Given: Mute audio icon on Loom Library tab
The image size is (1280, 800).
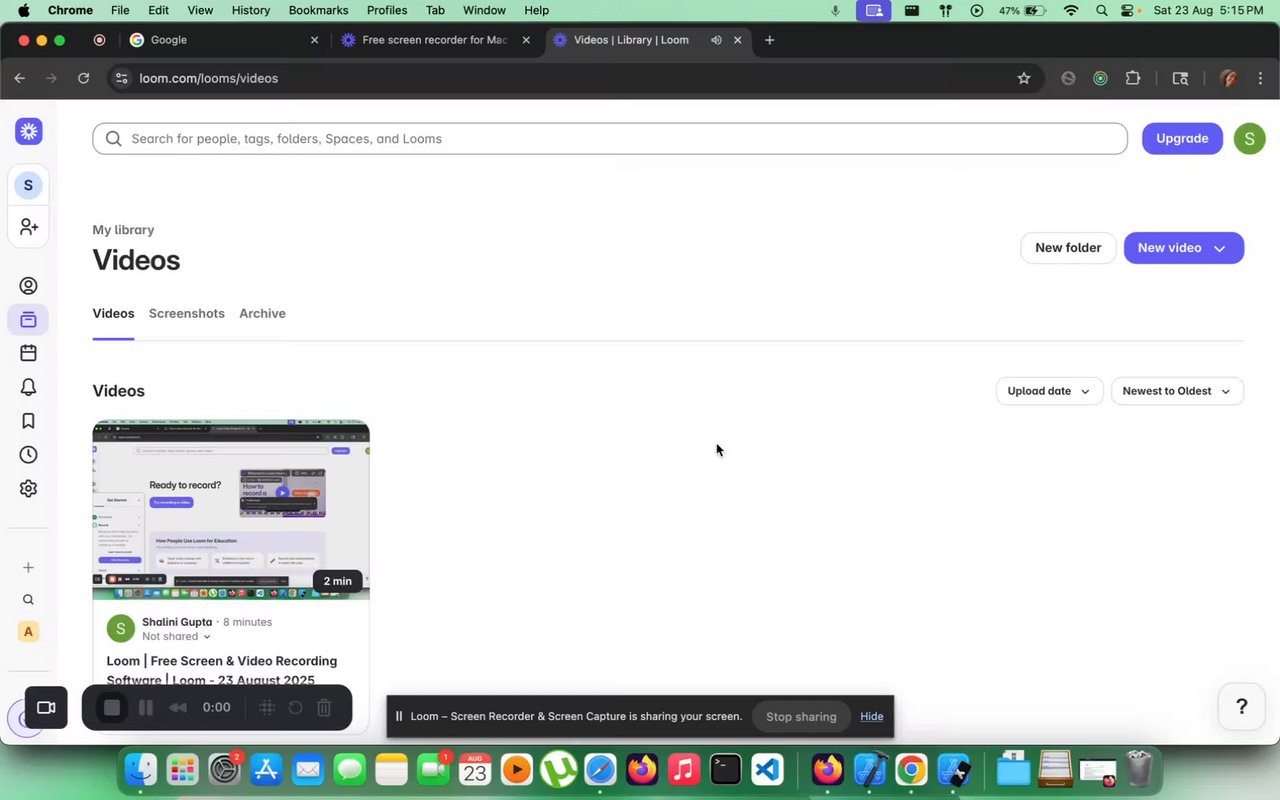Looking at the screenshot, I should (716, 40).
